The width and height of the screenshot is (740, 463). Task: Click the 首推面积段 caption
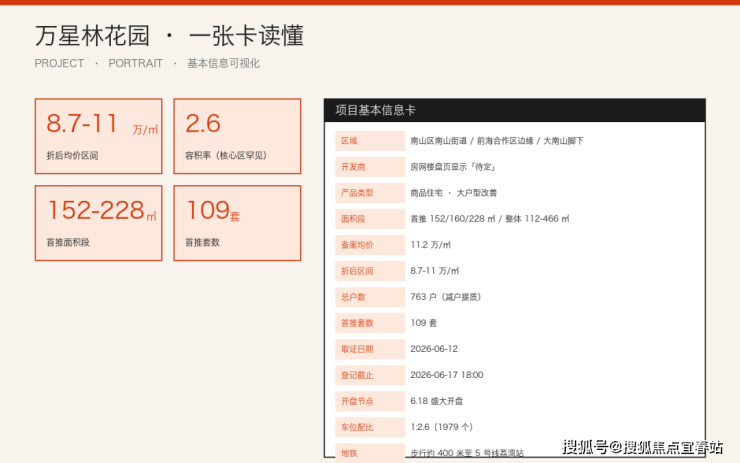[68, 242]
